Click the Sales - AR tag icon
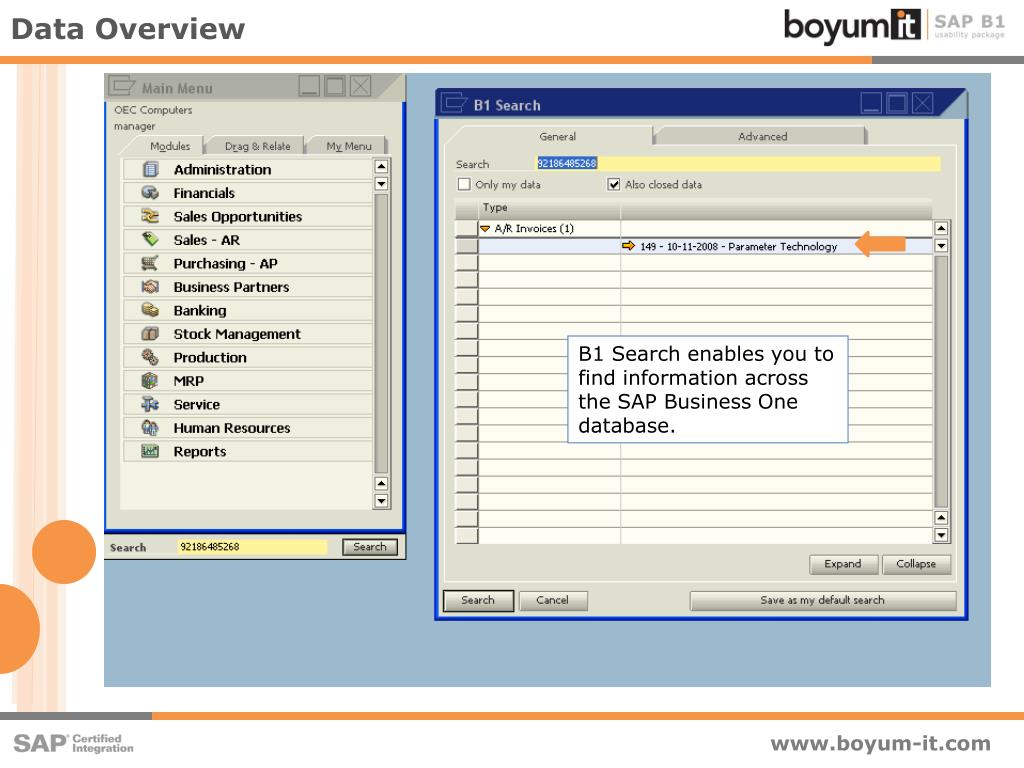The height and width of the screenshot is (768, 1024). coord(150,240)
